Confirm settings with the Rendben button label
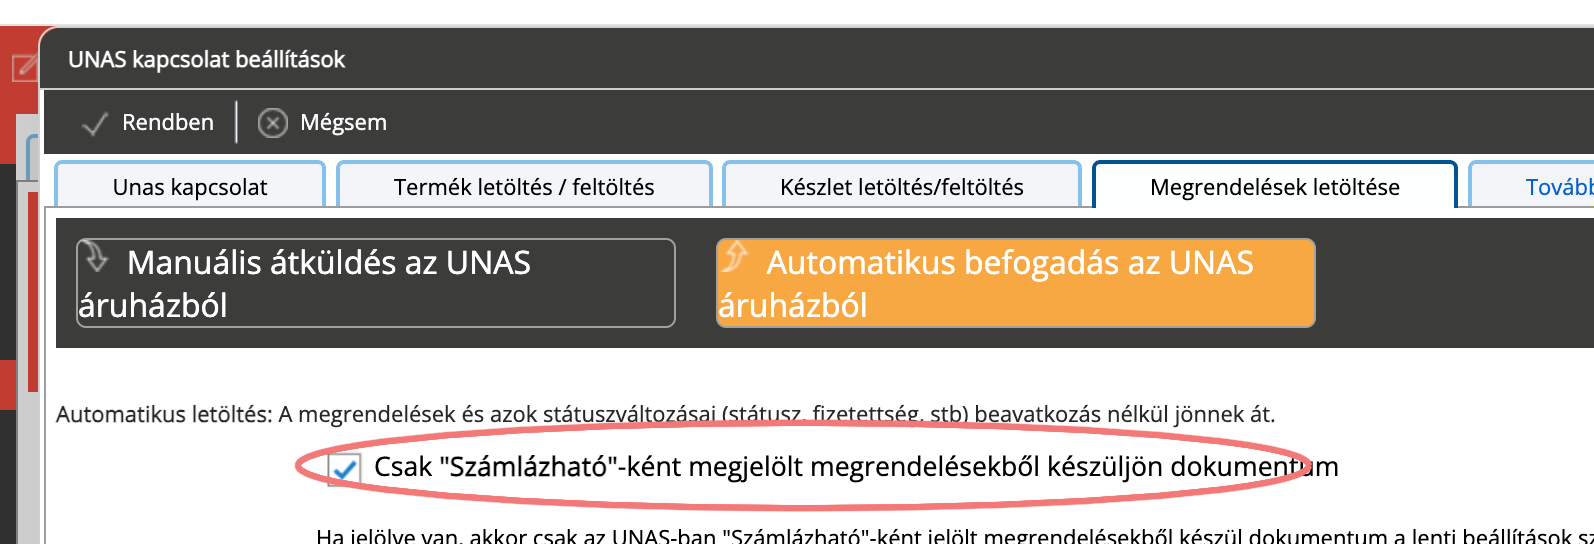Screen dimensions: 1594x544 pyautogui.click(x=168, y=122)
